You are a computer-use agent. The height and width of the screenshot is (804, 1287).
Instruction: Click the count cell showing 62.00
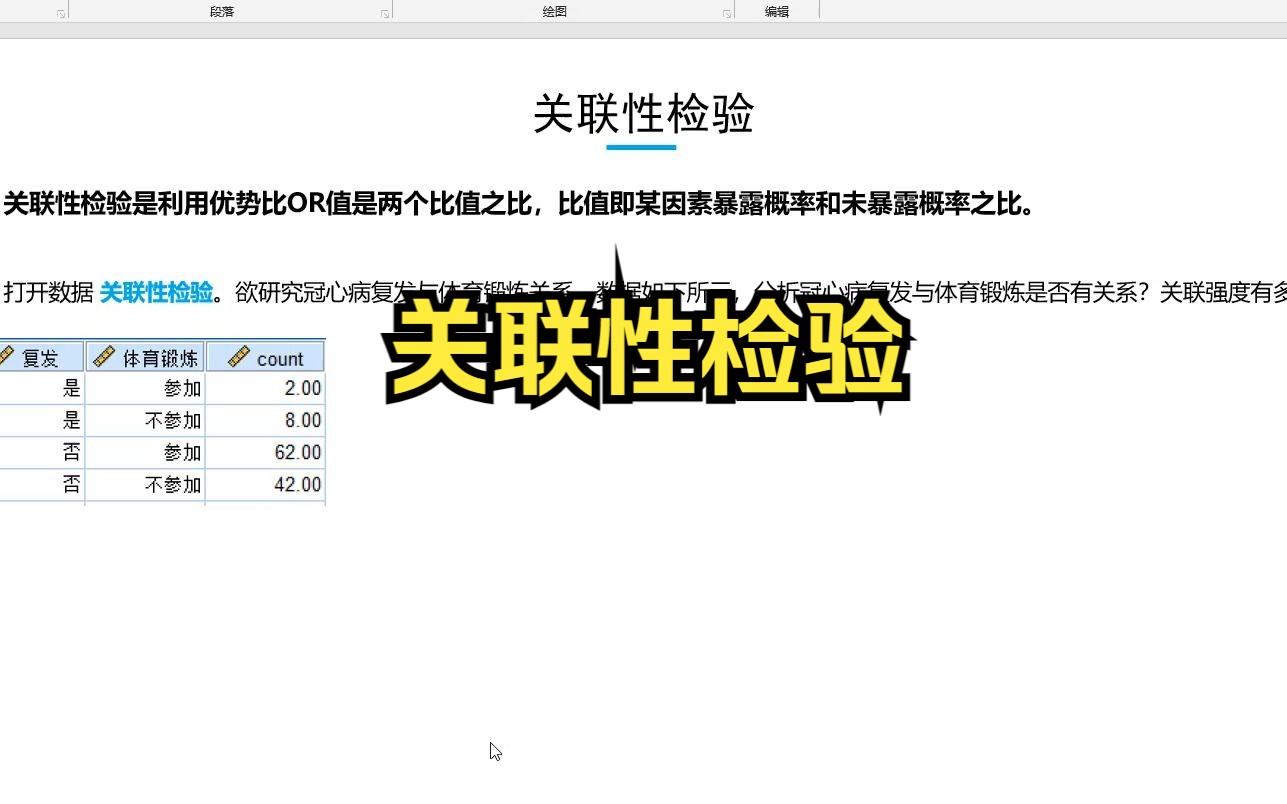click(265, 452)
